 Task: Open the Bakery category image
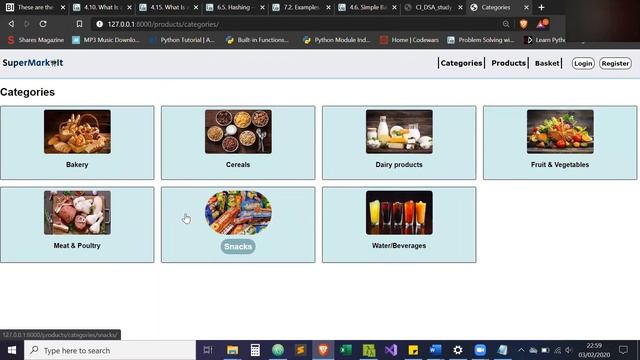pos(77,131)
